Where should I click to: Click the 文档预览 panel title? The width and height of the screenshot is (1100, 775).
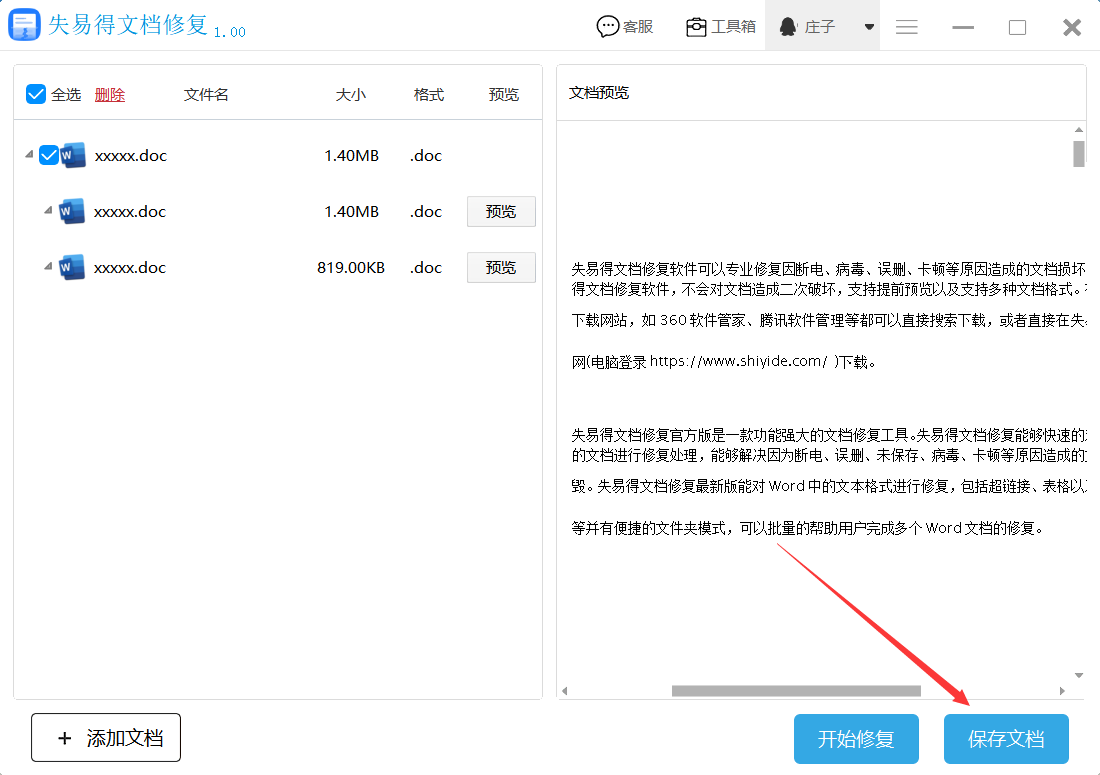pos(598,93)
